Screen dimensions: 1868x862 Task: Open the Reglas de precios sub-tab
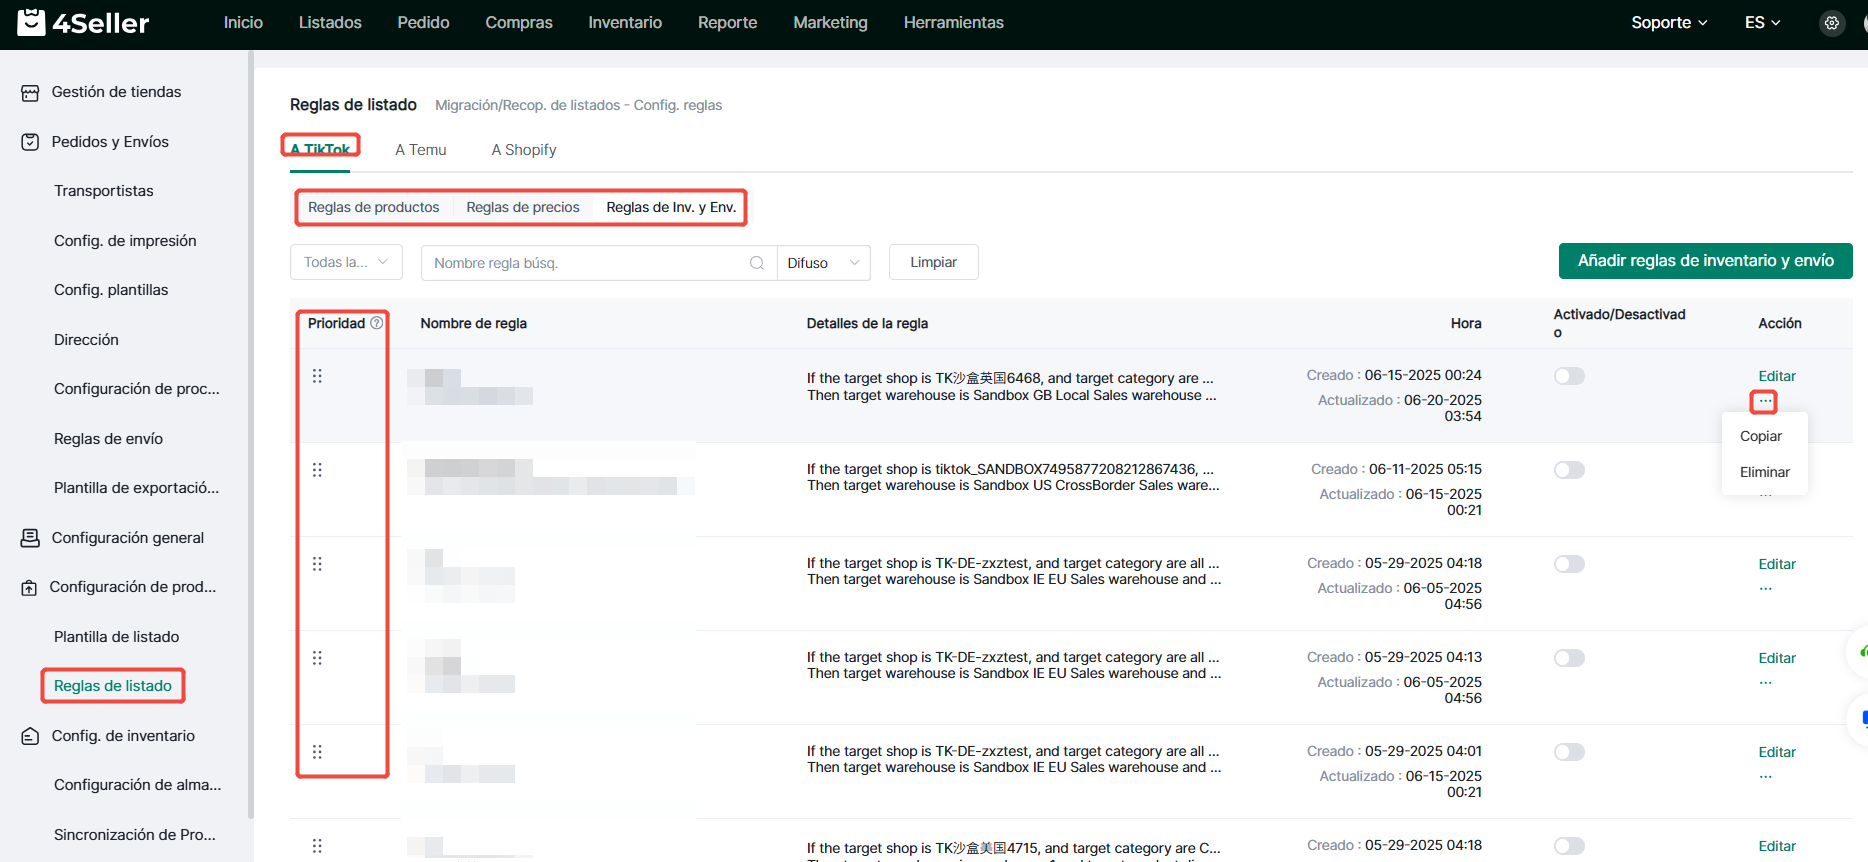[x=523, y=207]
